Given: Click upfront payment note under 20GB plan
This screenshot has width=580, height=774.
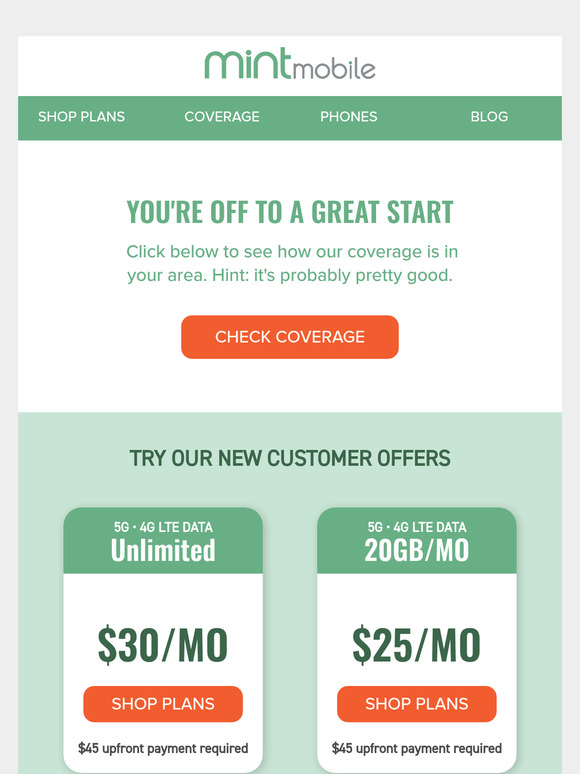Looking at the screenshot, I should [x=417, y=748].
